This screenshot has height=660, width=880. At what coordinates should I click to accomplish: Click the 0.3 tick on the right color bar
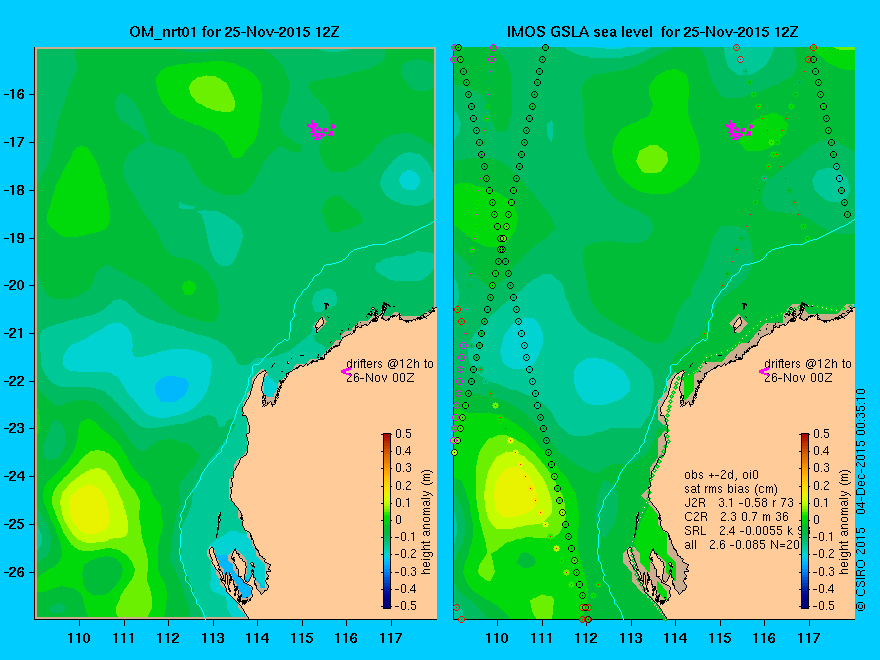(x=821, y=468)
